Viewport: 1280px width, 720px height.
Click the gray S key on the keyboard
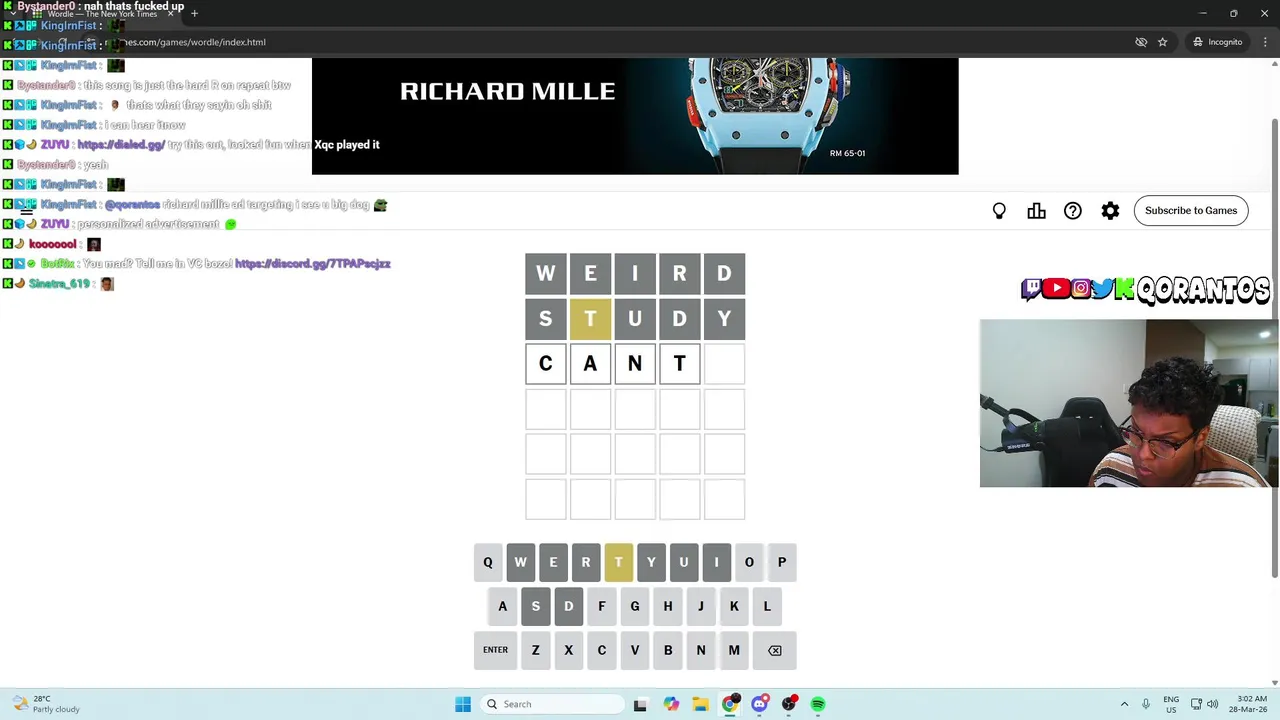click(x=535, y=606)
